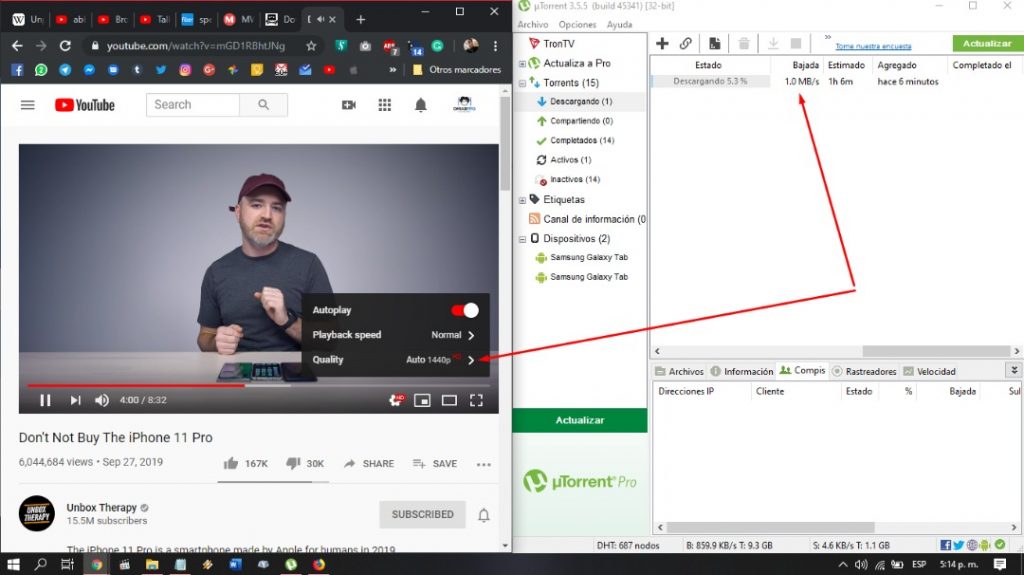Toggle the Autoplay switch off
Image resolution: width=1024 pixels, height=575 pixels.
coord(465,310)
